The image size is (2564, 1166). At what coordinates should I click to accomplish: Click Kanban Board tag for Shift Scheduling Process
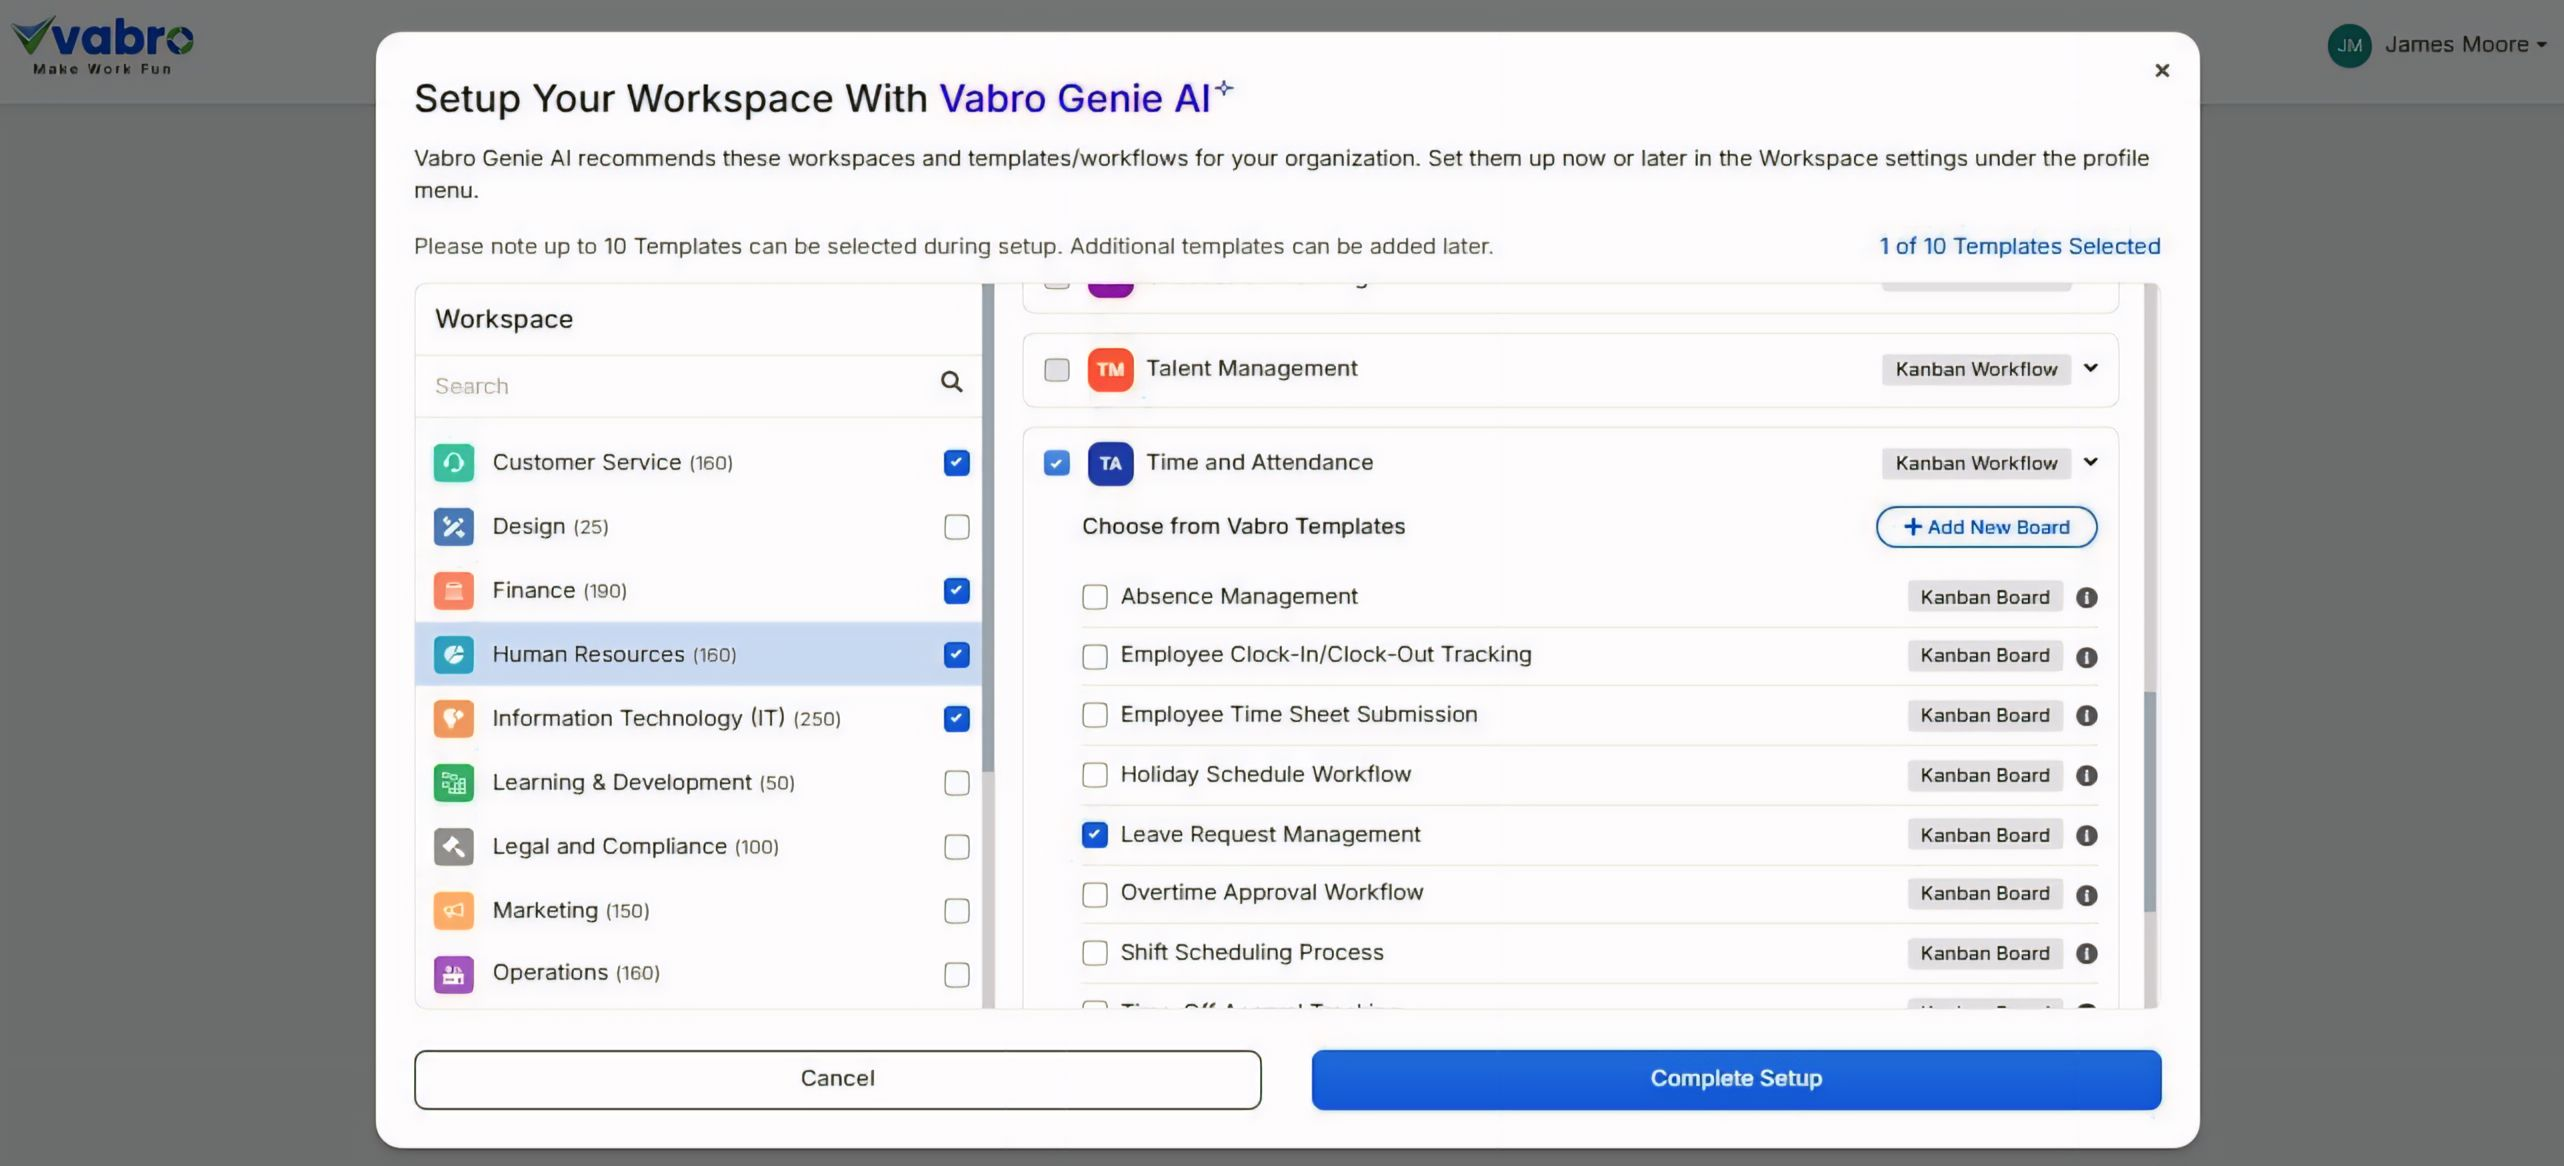click(1984, 953)
